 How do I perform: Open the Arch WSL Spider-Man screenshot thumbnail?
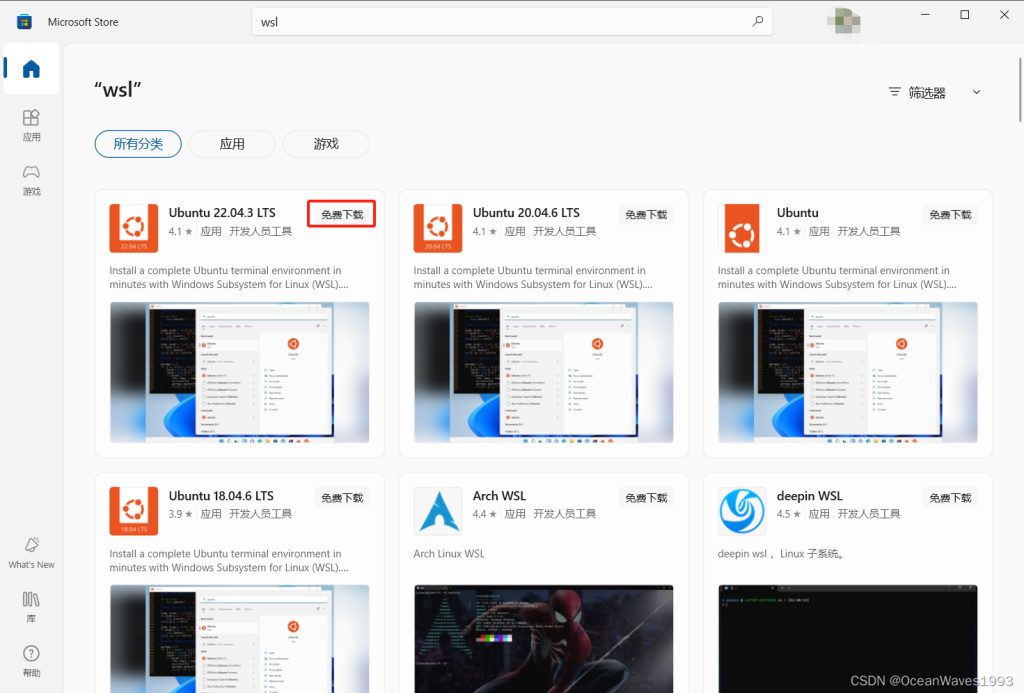click(543, 639)
